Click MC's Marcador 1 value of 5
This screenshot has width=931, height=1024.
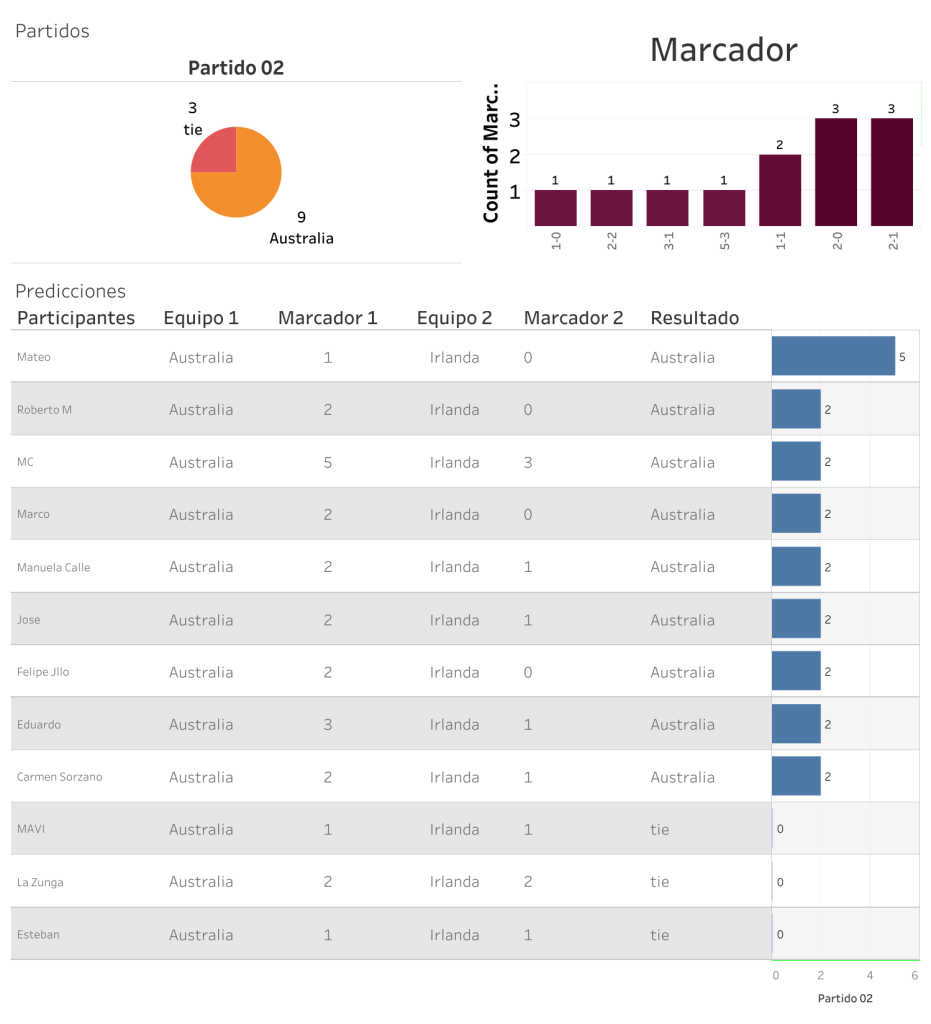(x=327, y=463)
